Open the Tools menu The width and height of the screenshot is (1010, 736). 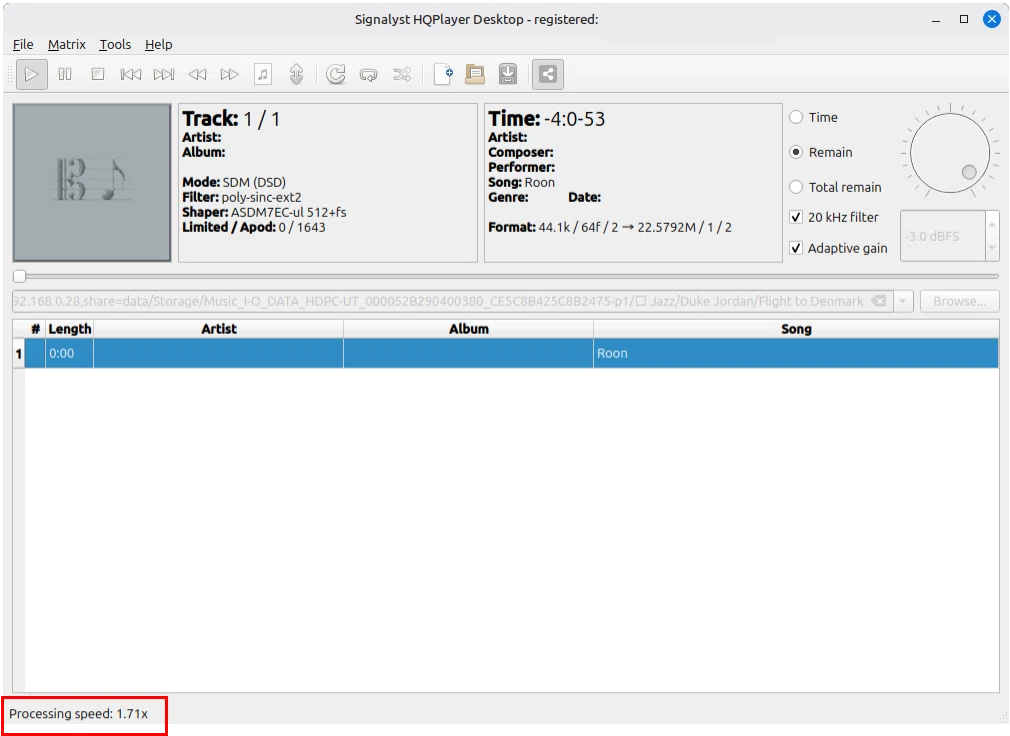tap(115, 44)
